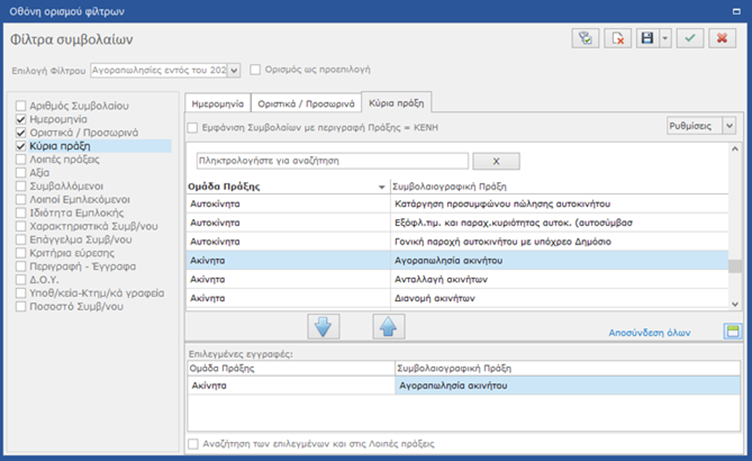Select row Διανομή ακινήτων
The image size is (752, 461).
[457, 298]
